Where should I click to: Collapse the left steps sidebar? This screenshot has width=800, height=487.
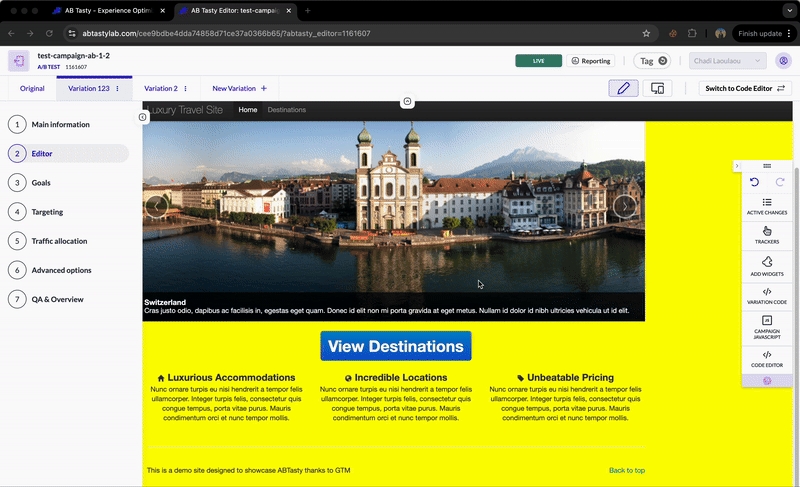pos(143,117)
